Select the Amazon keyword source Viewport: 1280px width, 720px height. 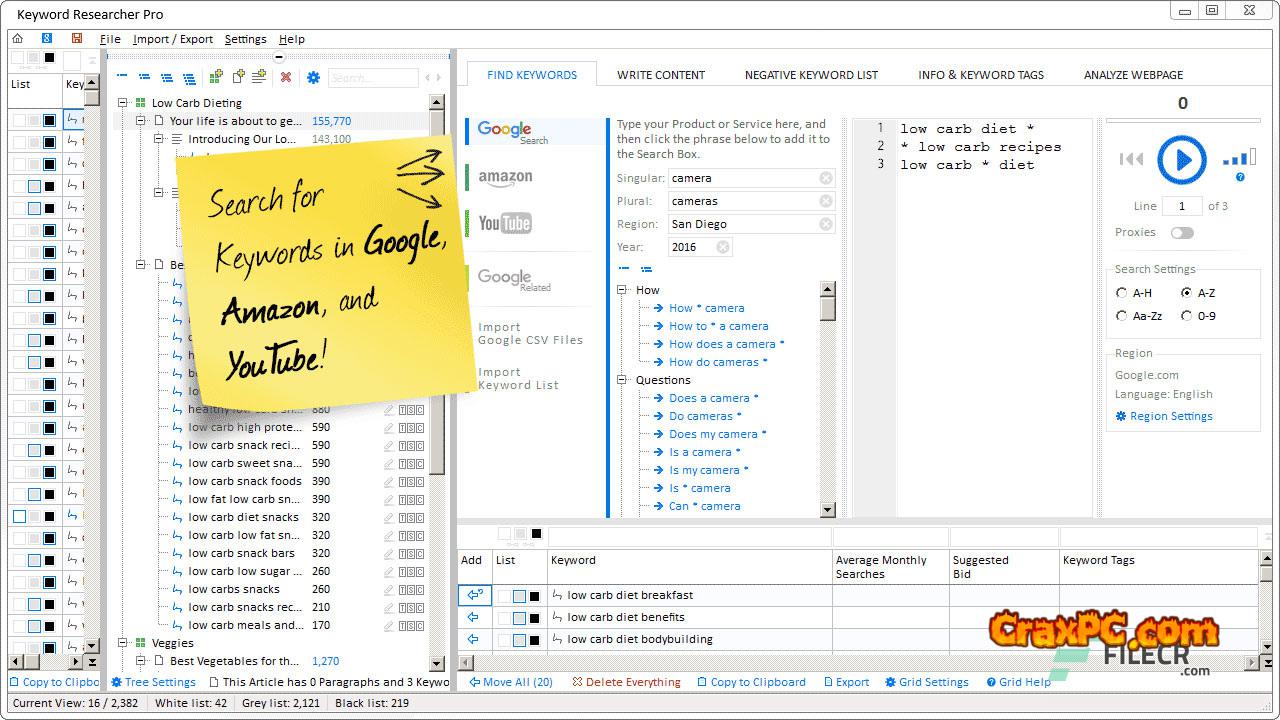pyautogui.click(x=505, y=177)
